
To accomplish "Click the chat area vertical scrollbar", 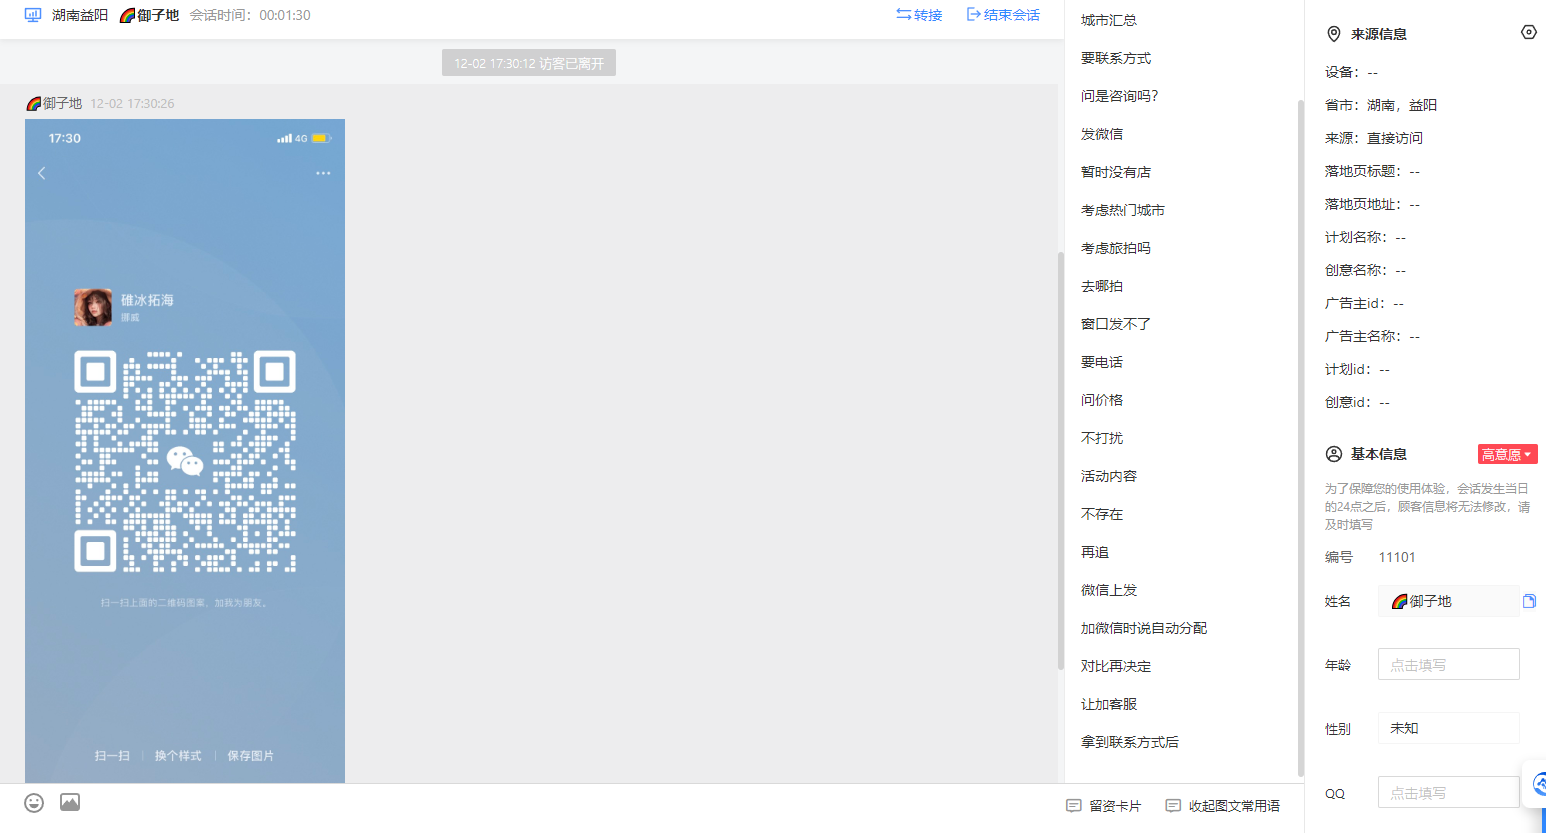I will [1060, 460].
